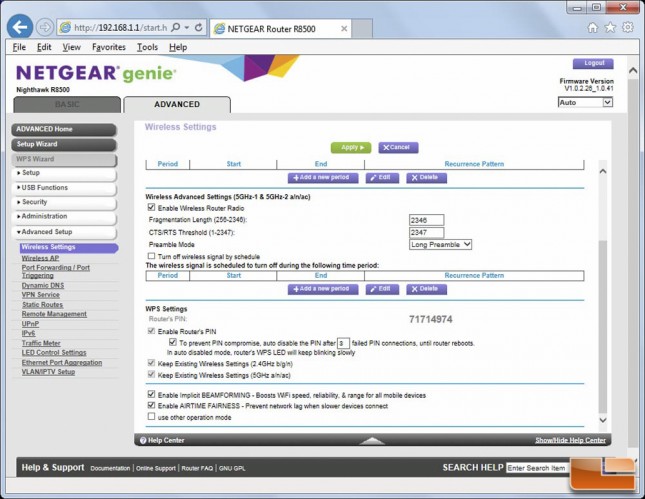Screen dimensions: 645x499
Task: Open browser home page icon
Action: click(592, 28)
